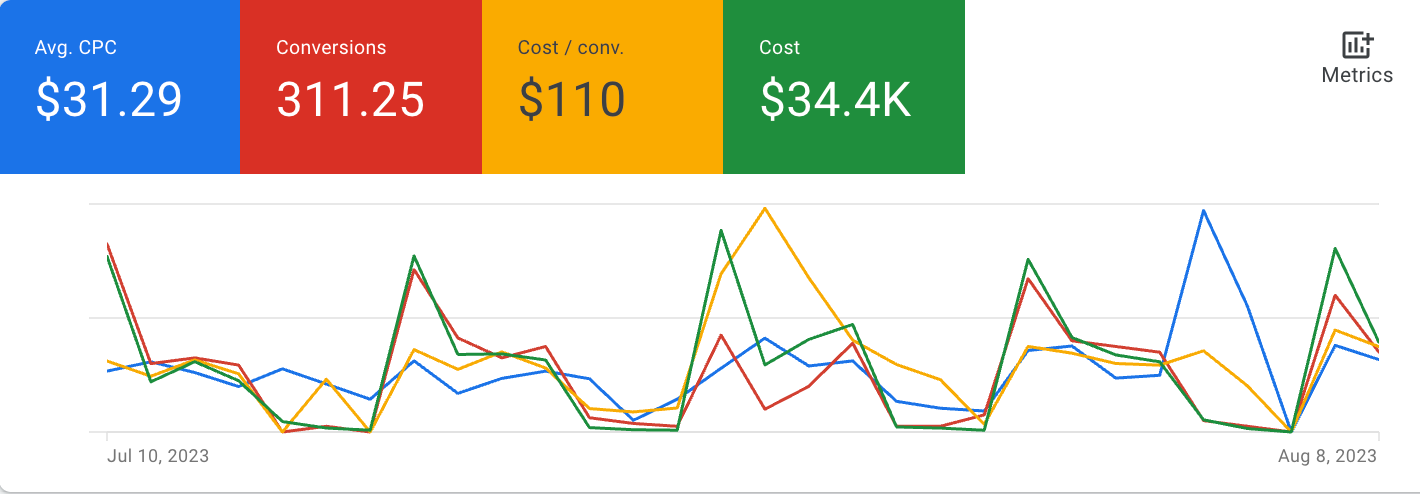Click the 311.25 conversions value
1420x494 pixels.
[x=351, y=100]
